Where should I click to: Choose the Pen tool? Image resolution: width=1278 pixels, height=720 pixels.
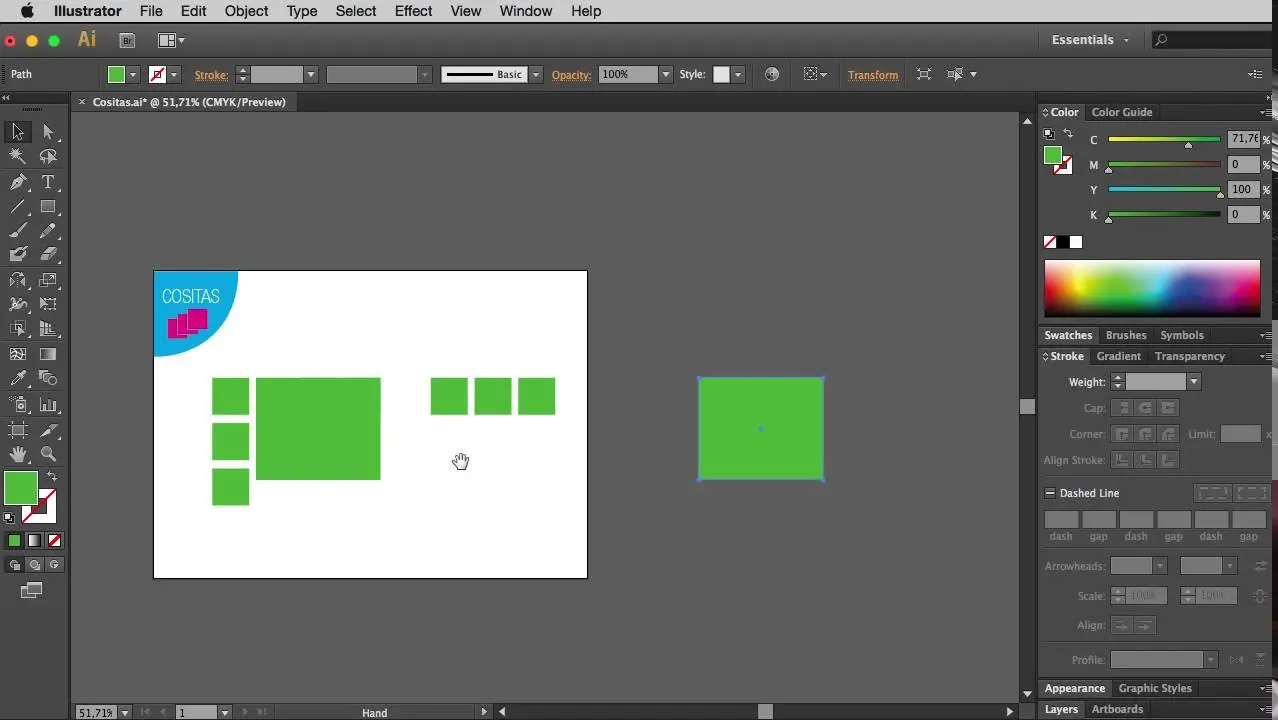tap(17, 182)
